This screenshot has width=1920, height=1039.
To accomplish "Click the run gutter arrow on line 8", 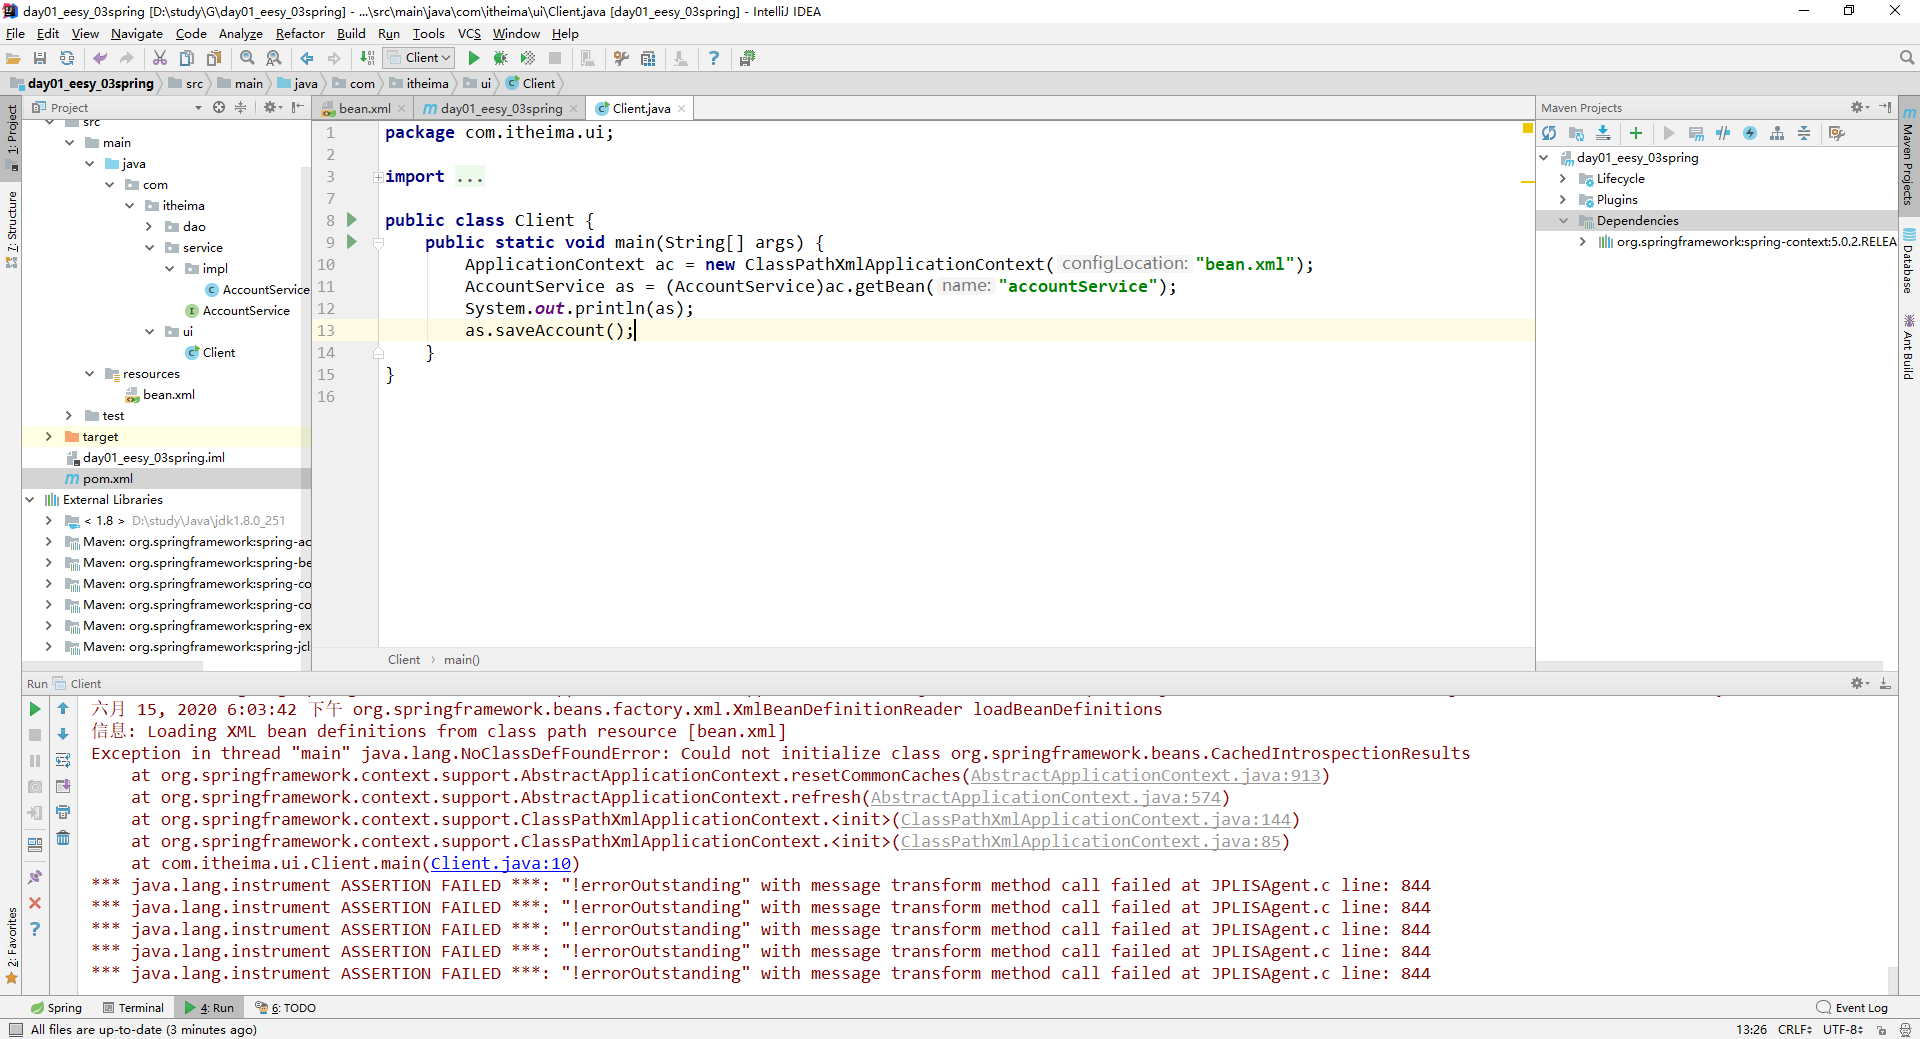I will [x=352, y=219].
